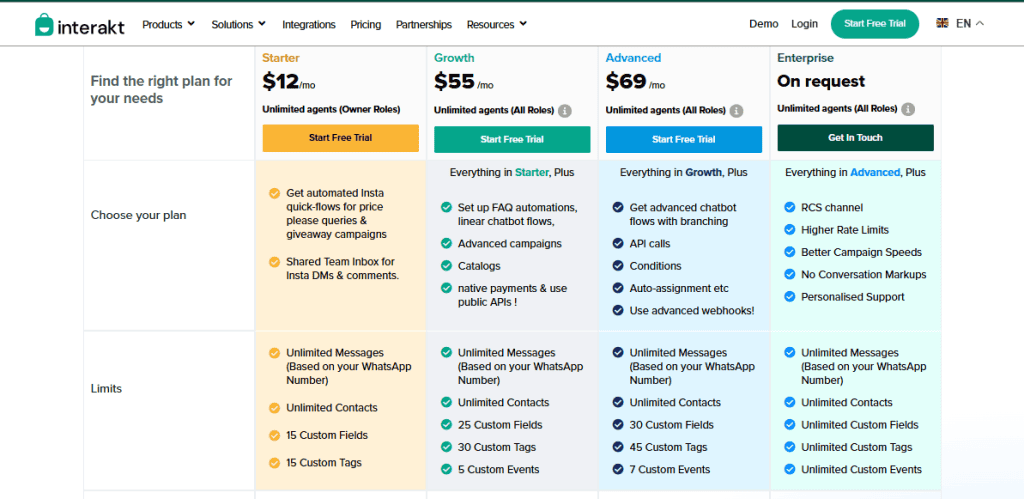The image size is (1024, 499).
Task: Open the Pricing menu item
Action: [365, 24]
